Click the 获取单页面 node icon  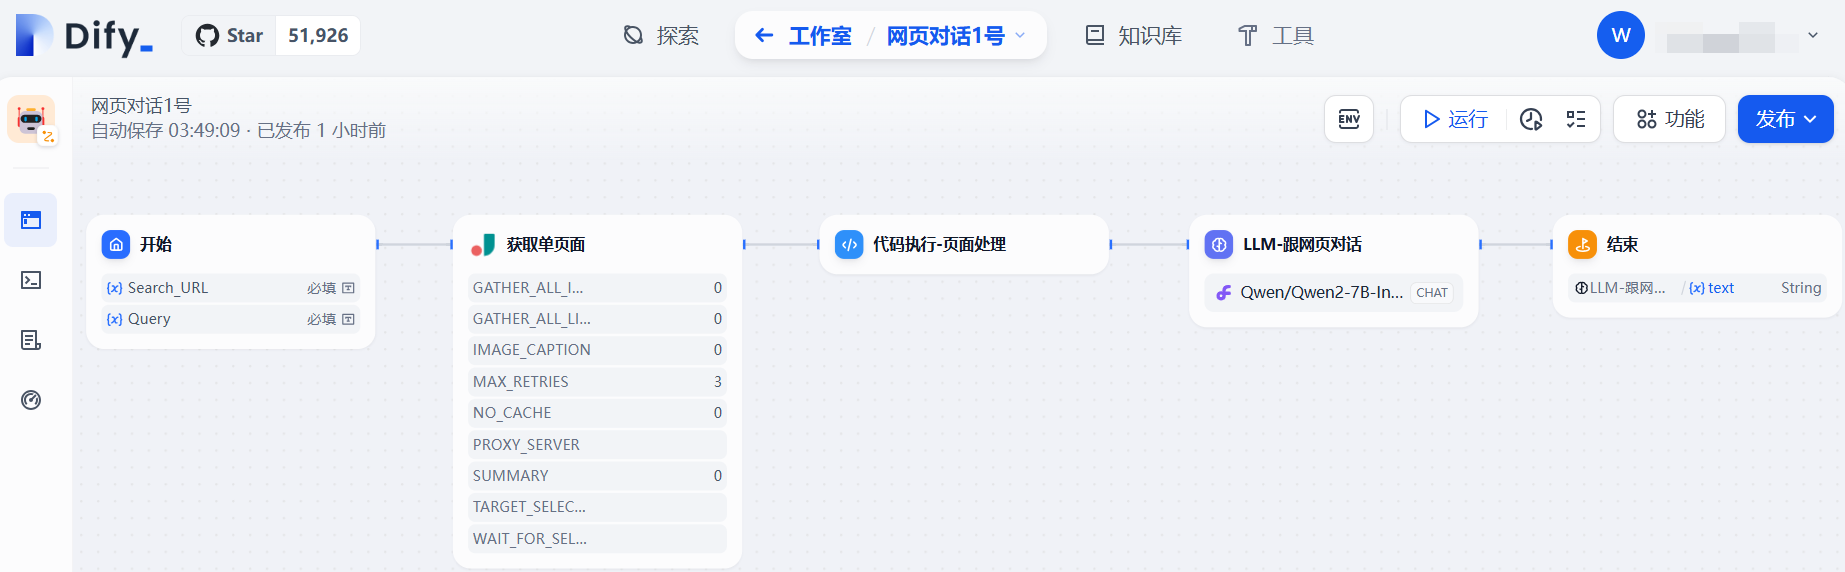click(483, 244)
